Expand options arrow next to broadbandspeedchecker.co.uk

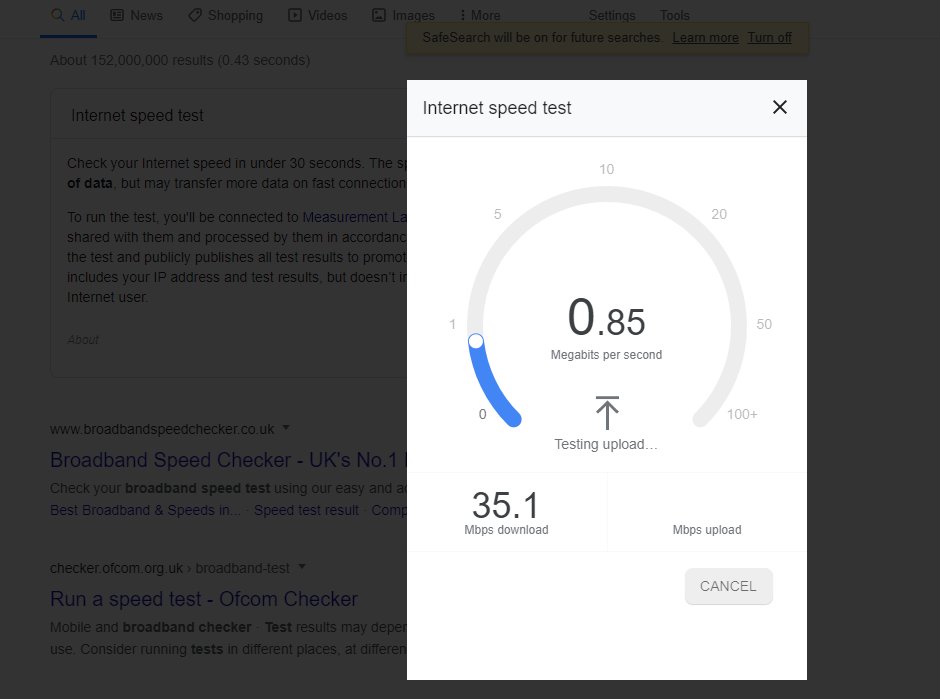coord(286,427)
